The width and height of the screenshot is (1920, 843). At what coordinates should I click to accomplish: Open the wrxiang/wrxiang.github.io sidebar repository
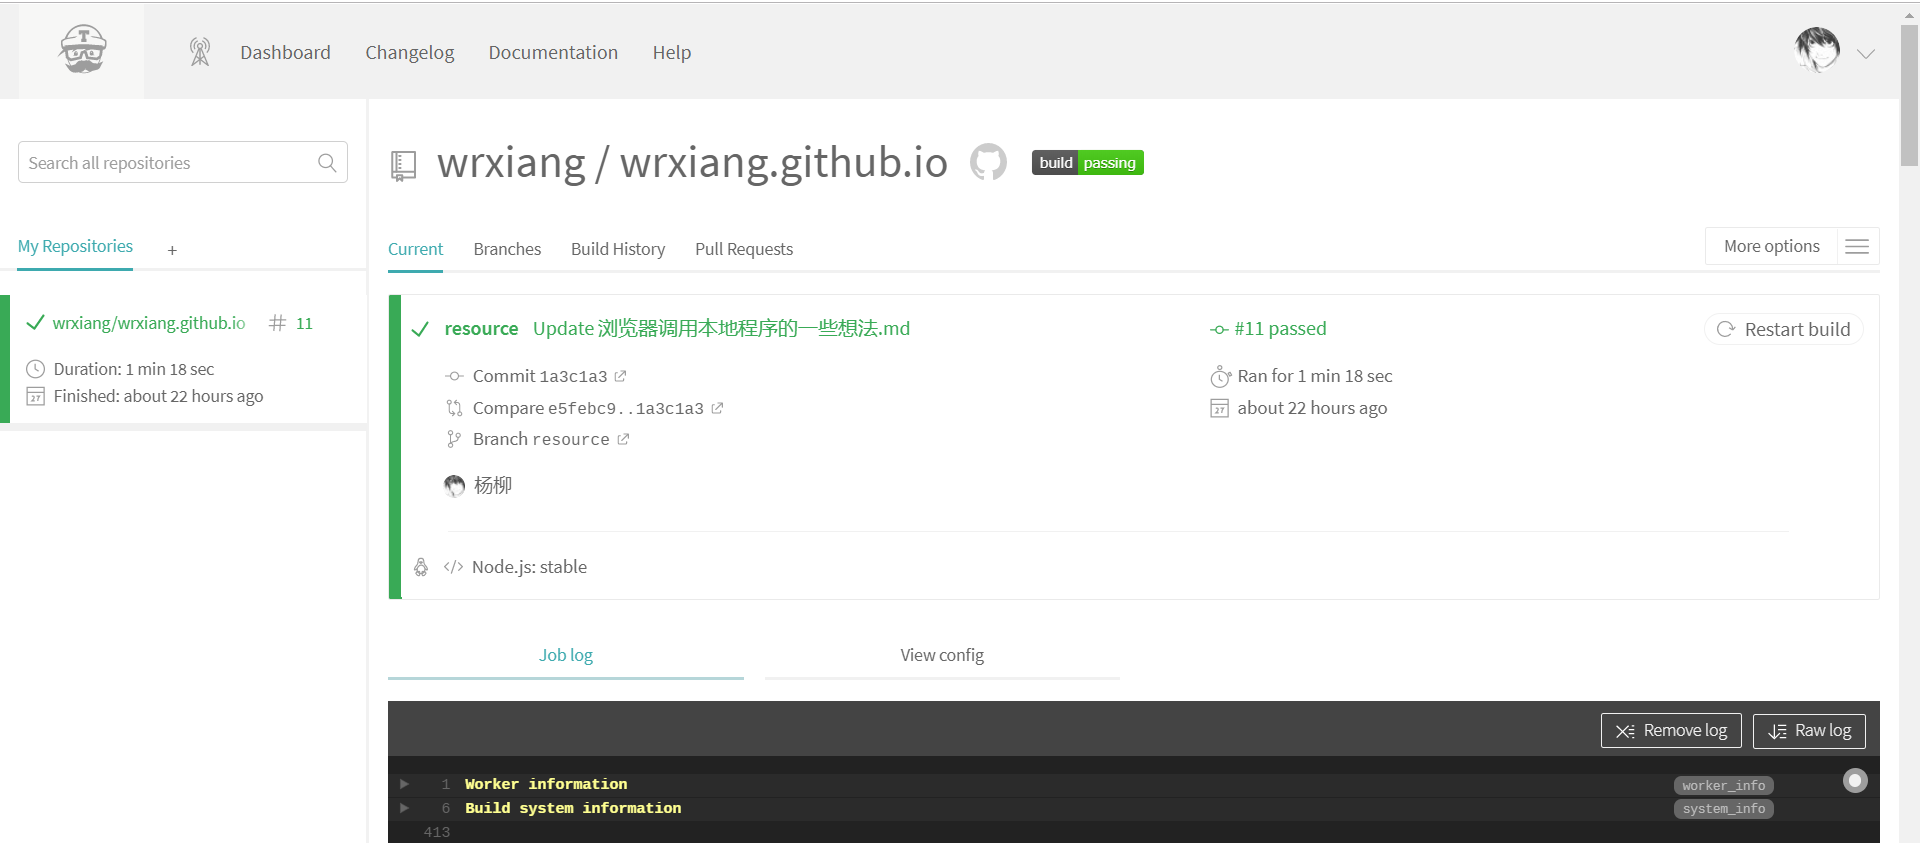[x=149, y=323]
